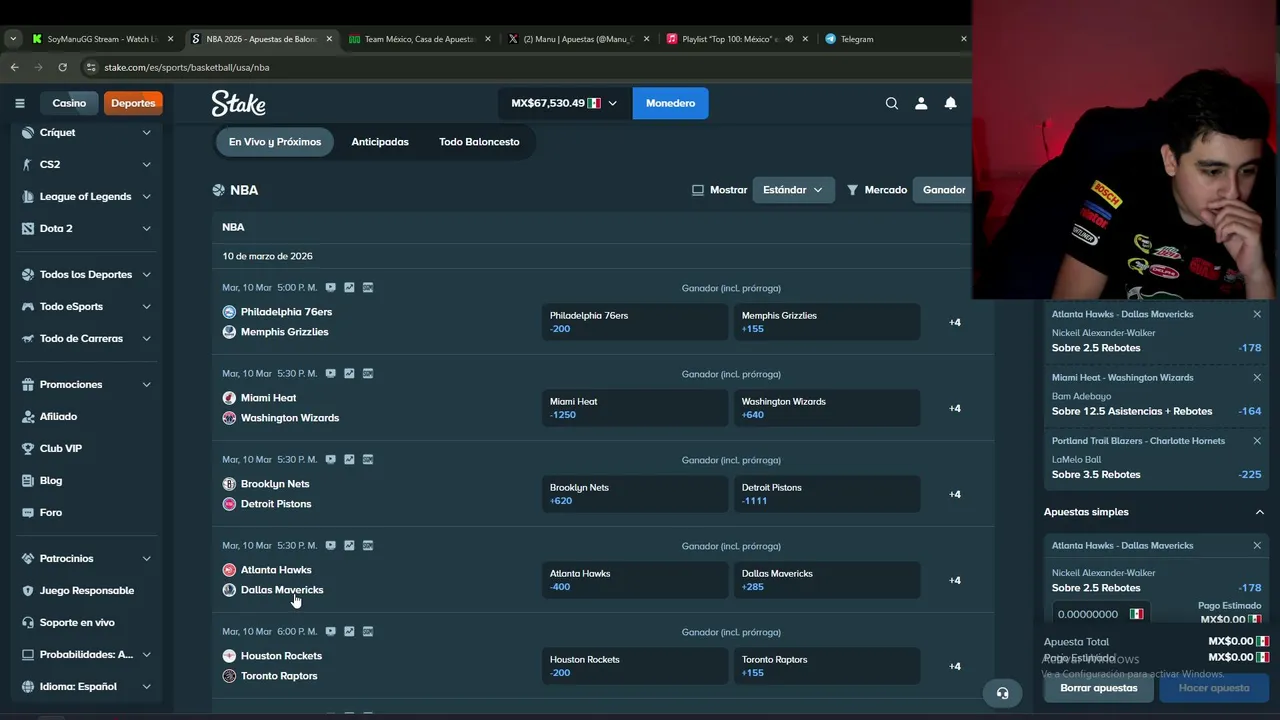Open the browser tab search chevron
This screenshot has height=720, width=1280.
(13, 39)
